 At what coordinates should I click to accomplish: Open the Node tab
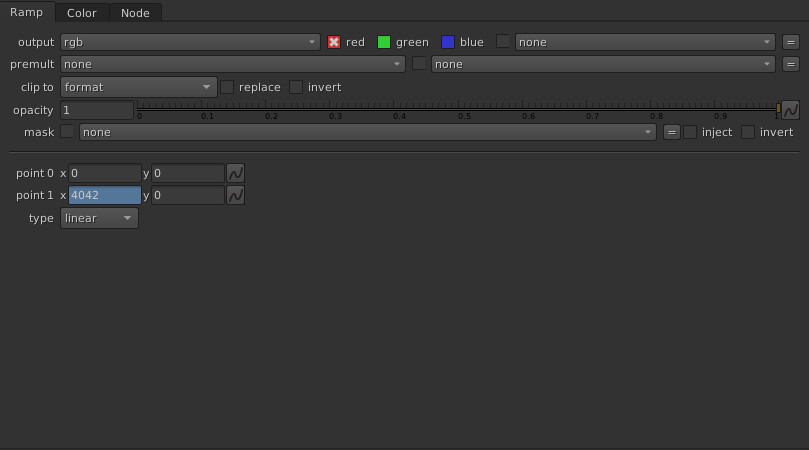[135, 13]
